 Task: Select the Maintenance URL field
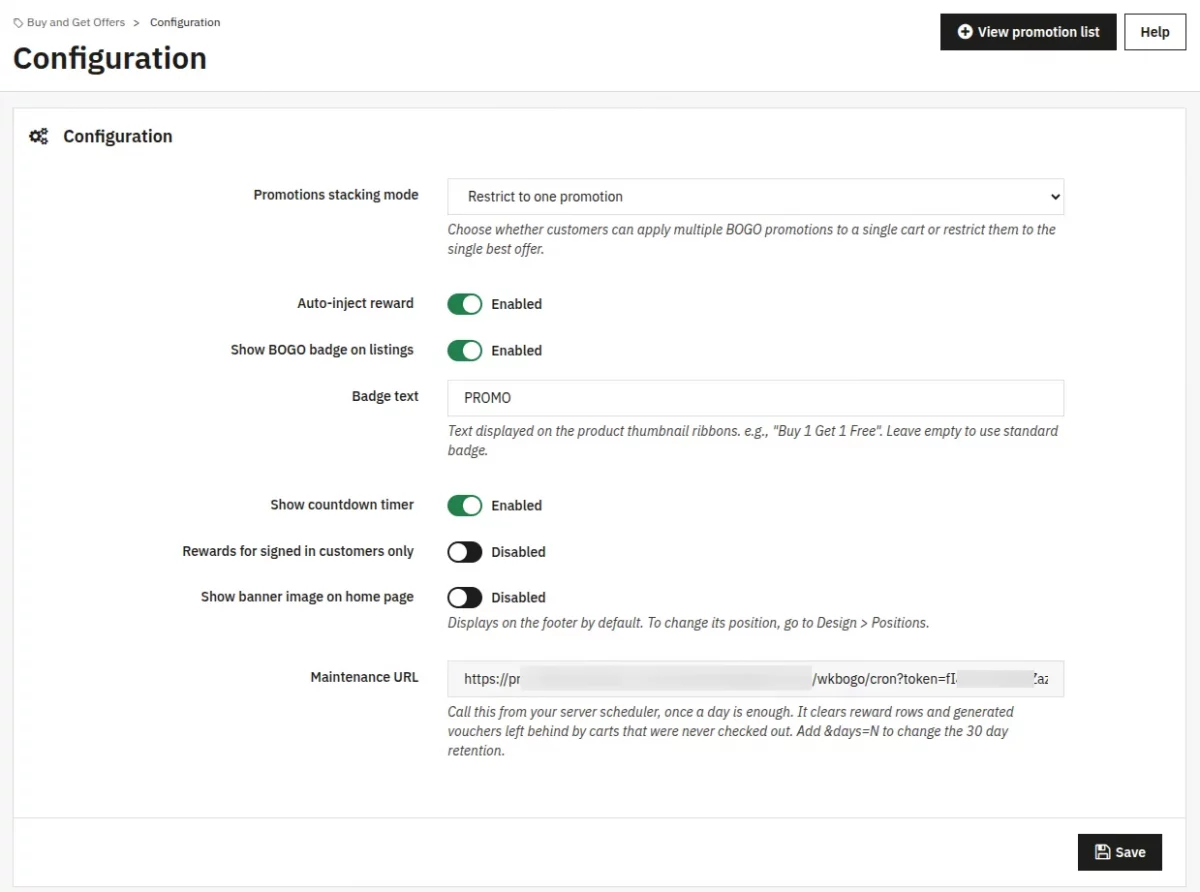click(756, 679)
